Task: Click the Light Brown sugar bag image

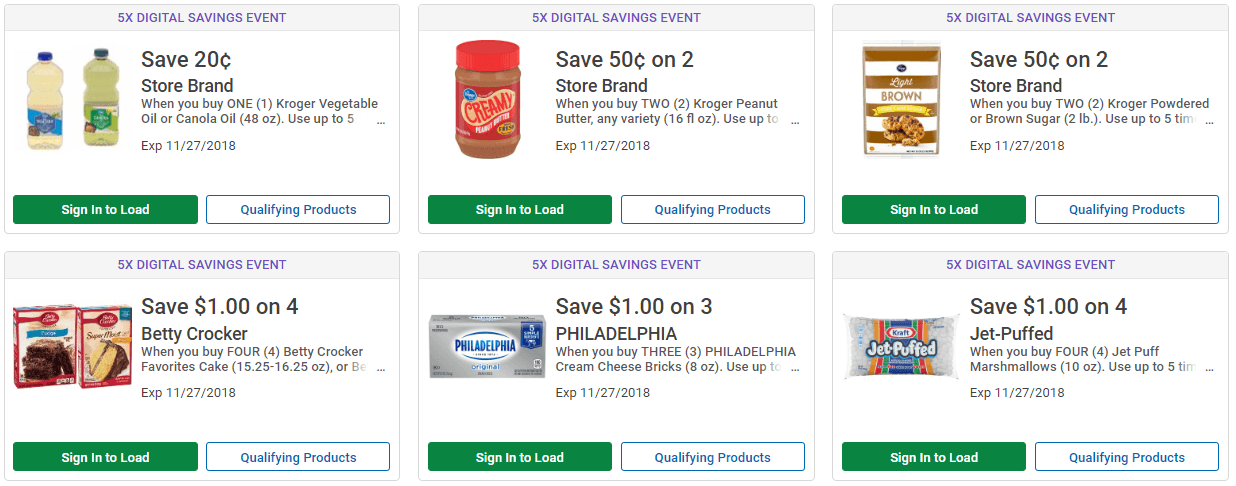Action: [x=902, y=99]
